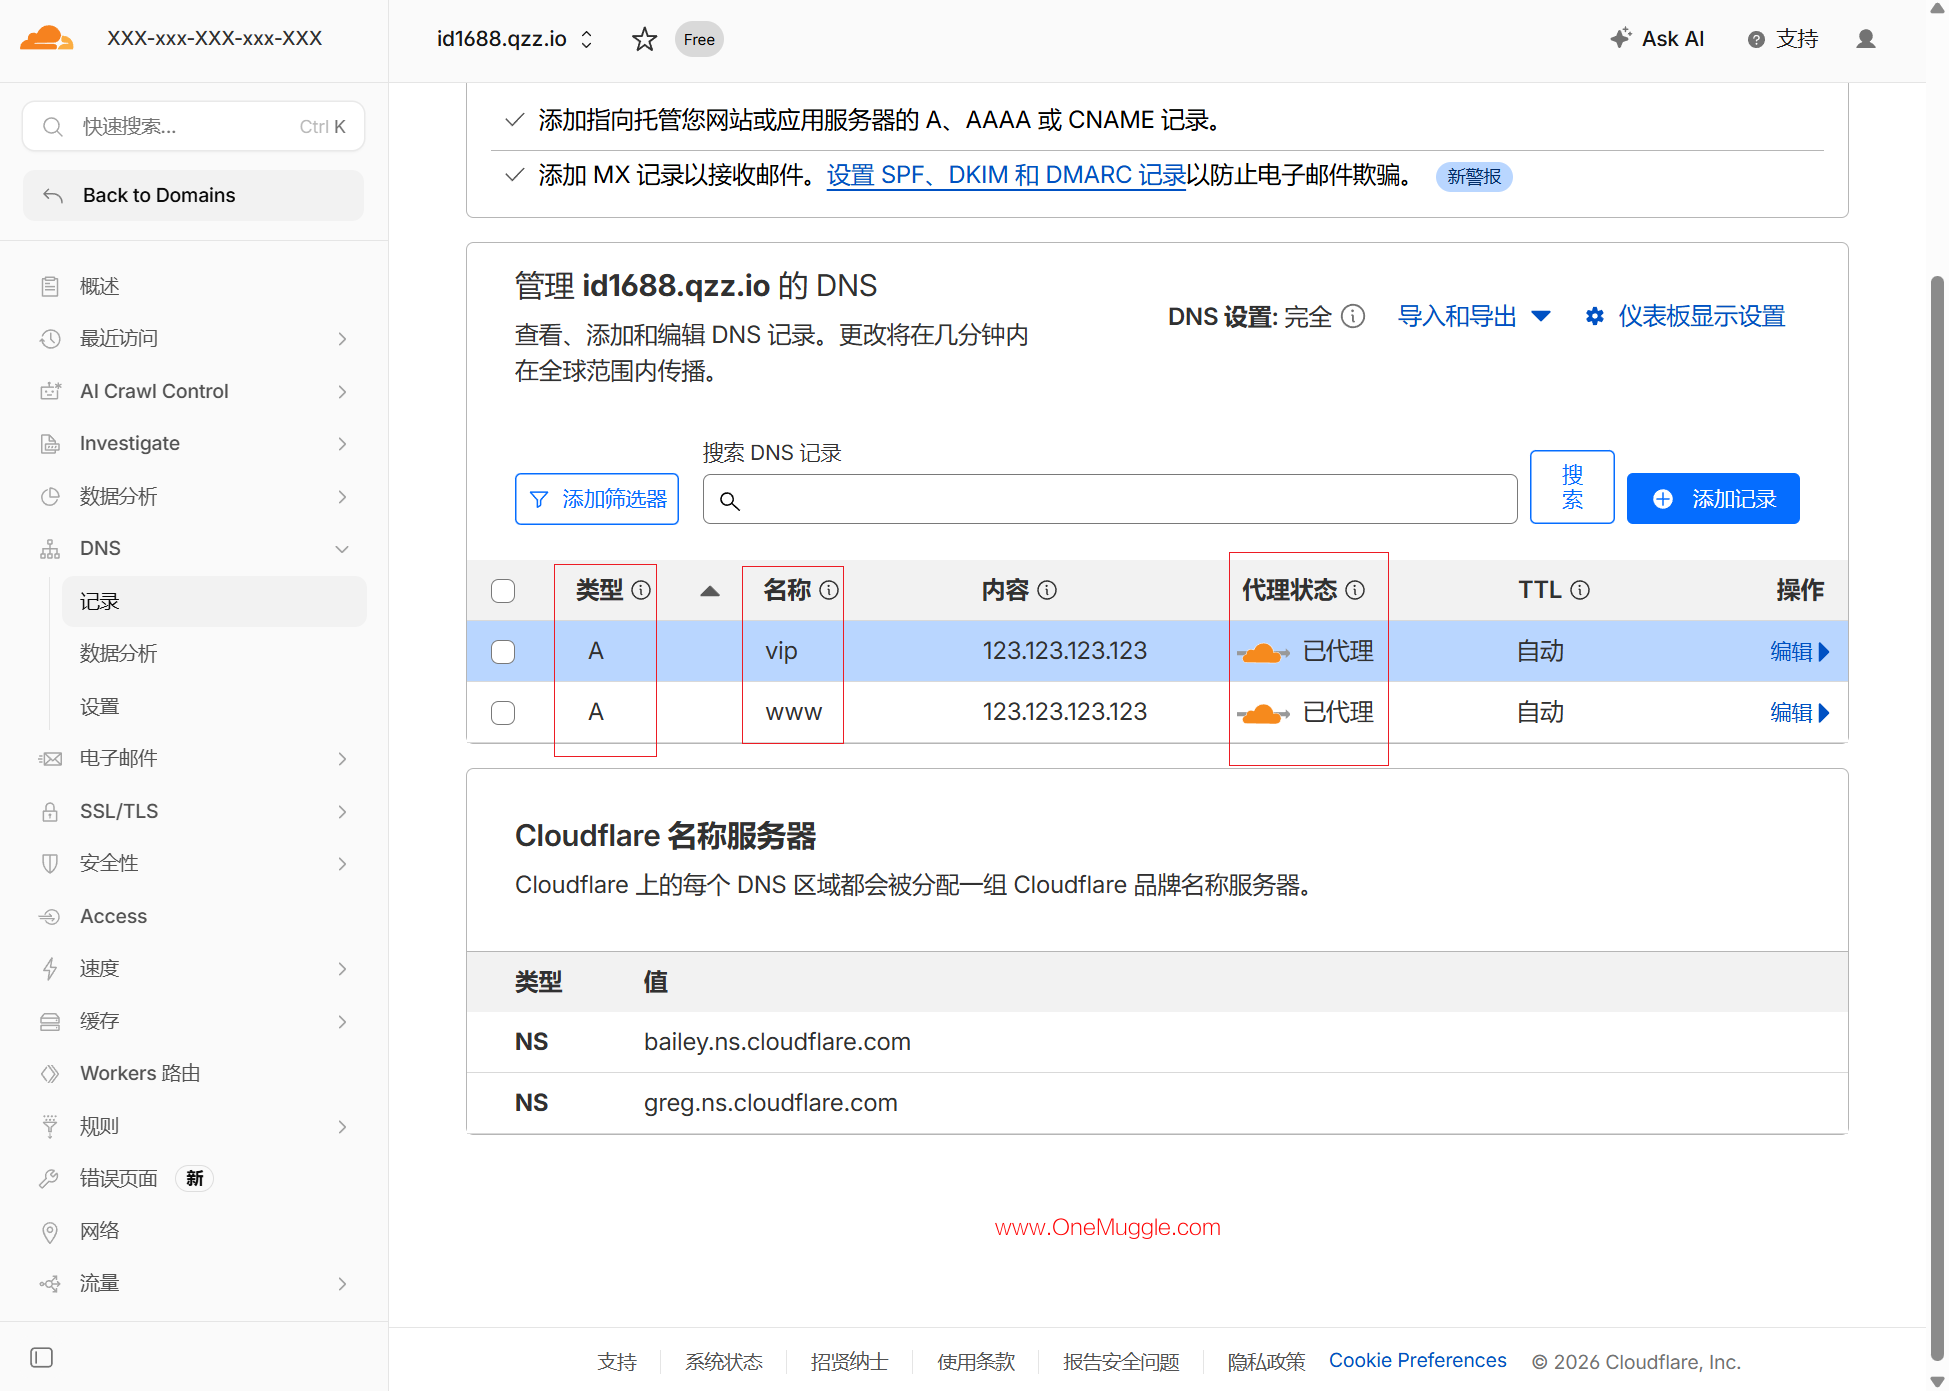Open 仪表板显示设置 link
The height and width of the screenshot is (1391, 1949).
1702,317
